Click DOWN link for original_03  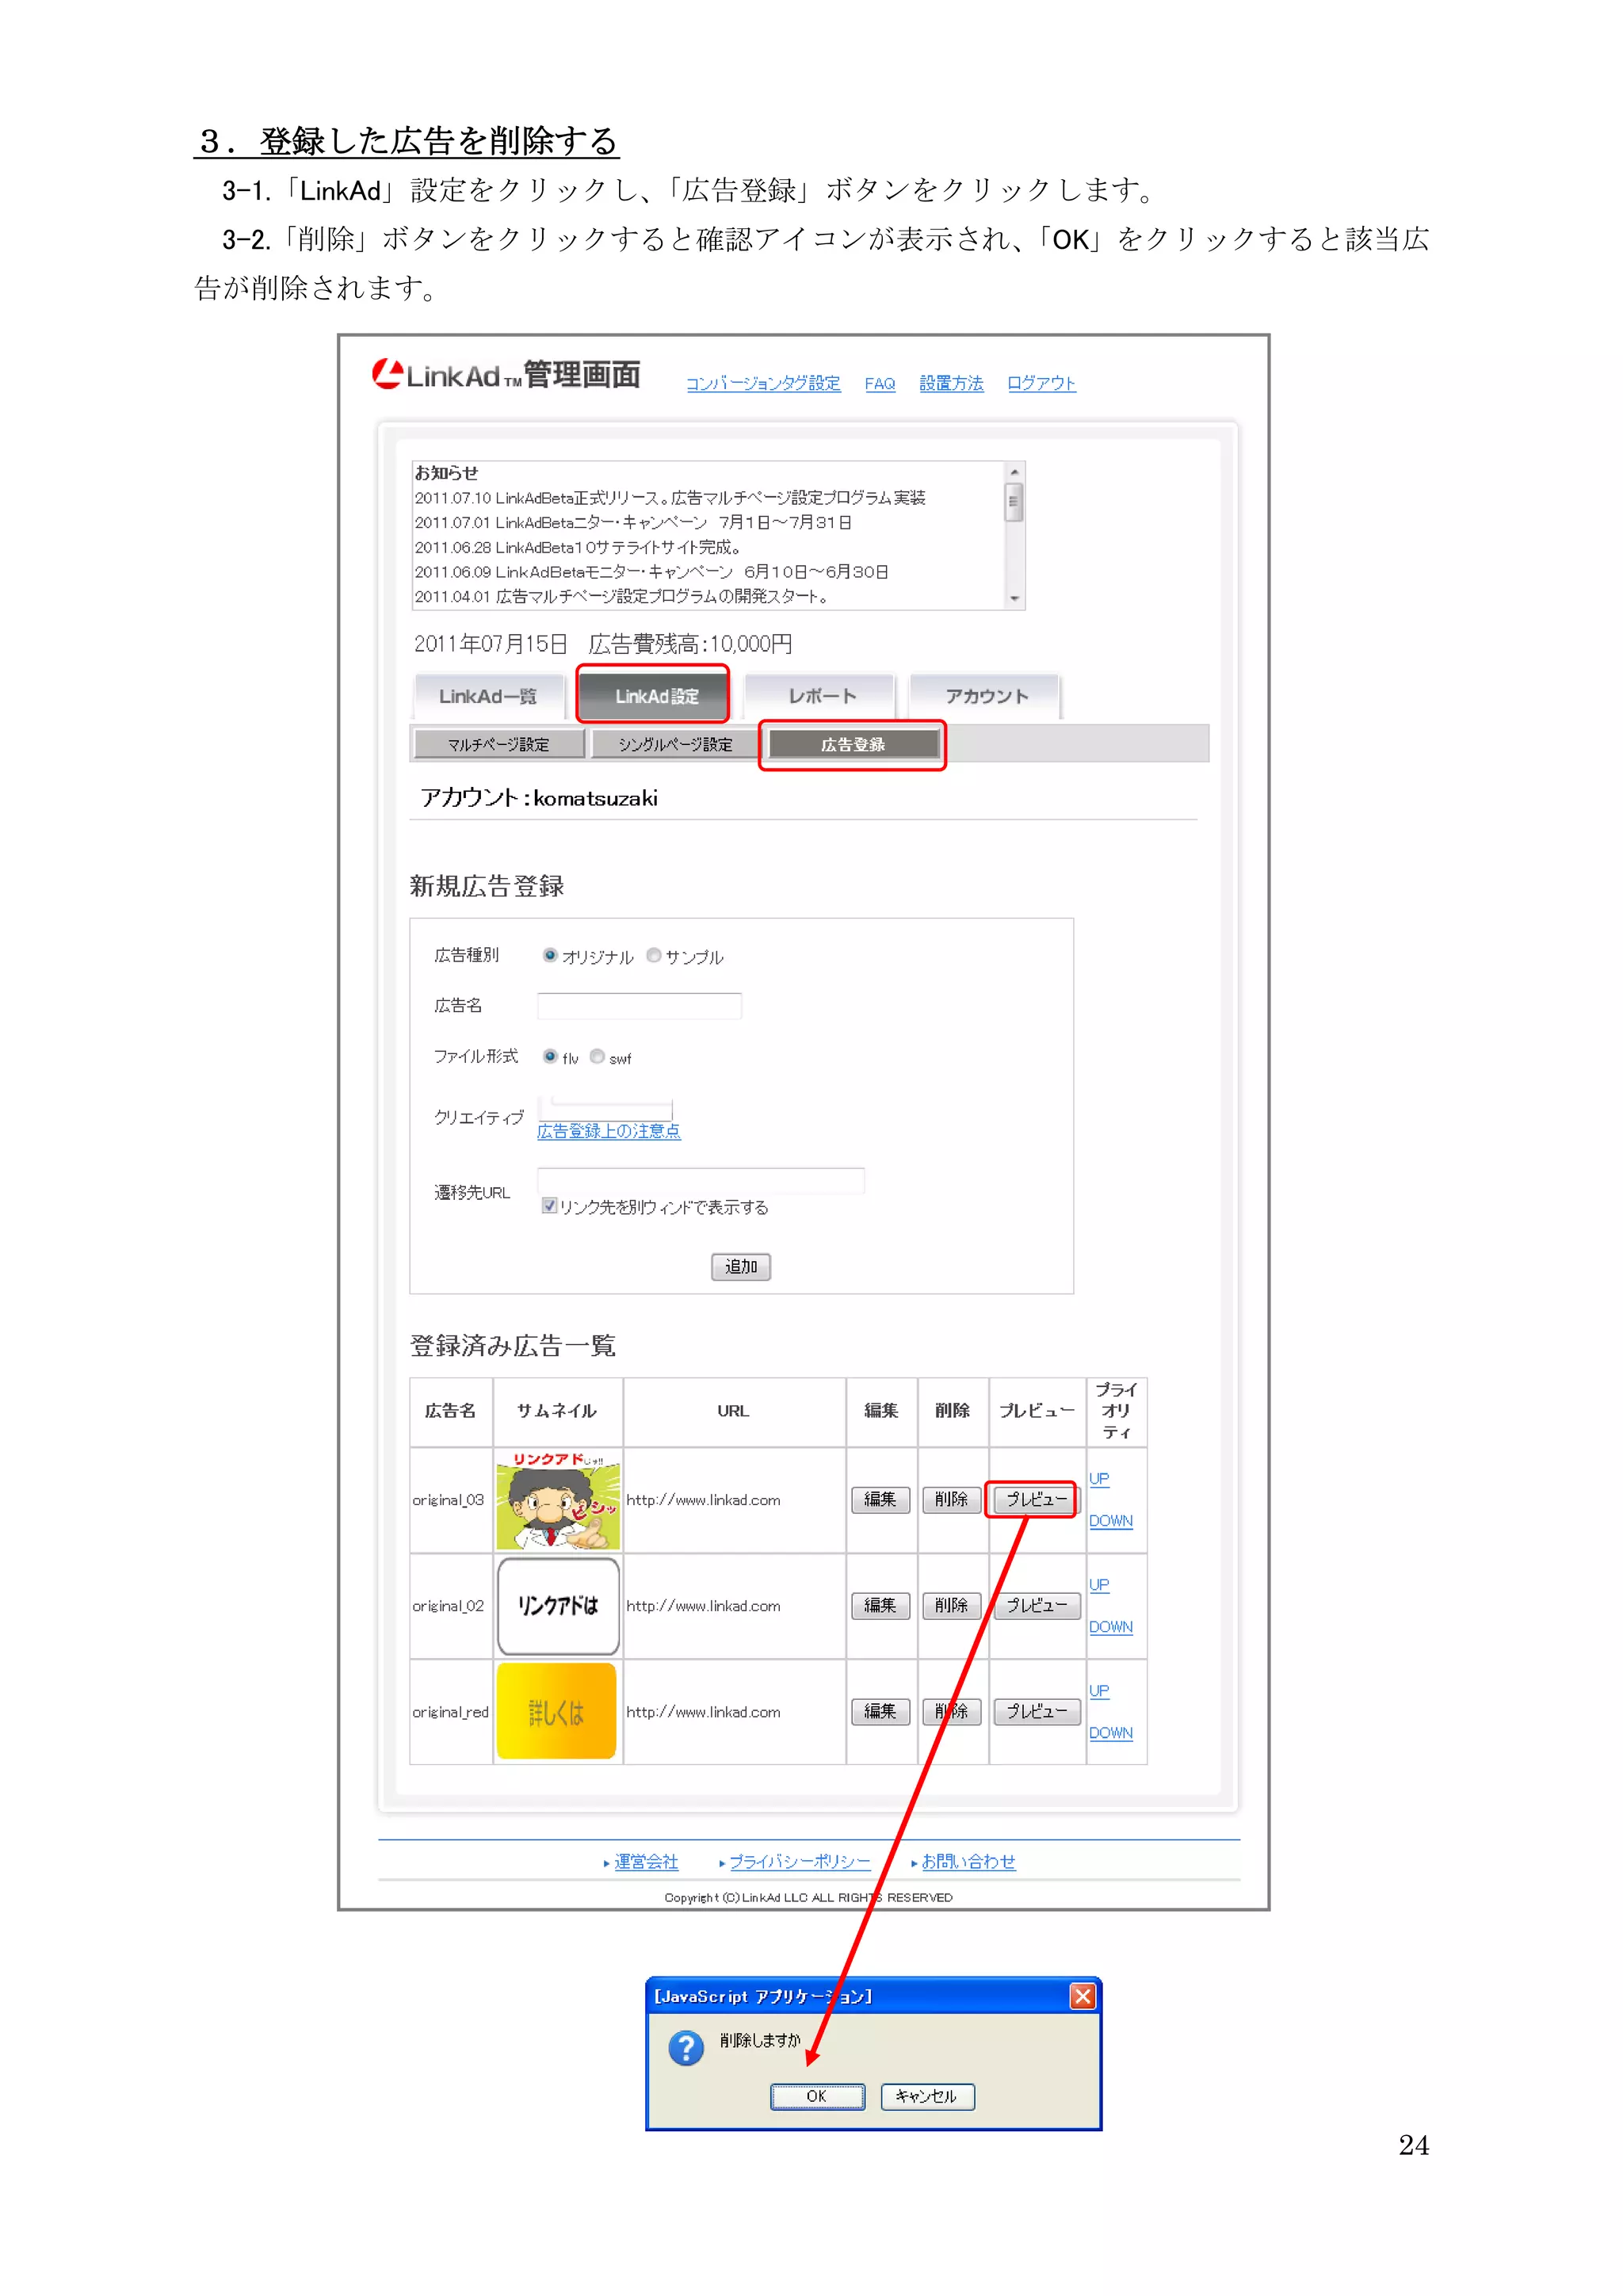pyautogui.click(x=1111, y=1521)
